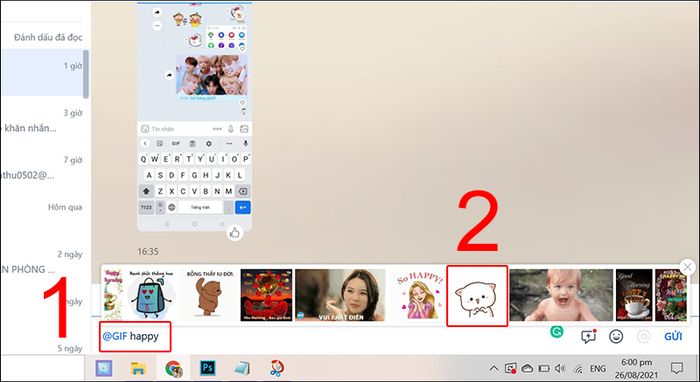This screenshot has width=700, height=382.
Task: Open File Explorer from taskbar
Action: click(x=138, y=368)
